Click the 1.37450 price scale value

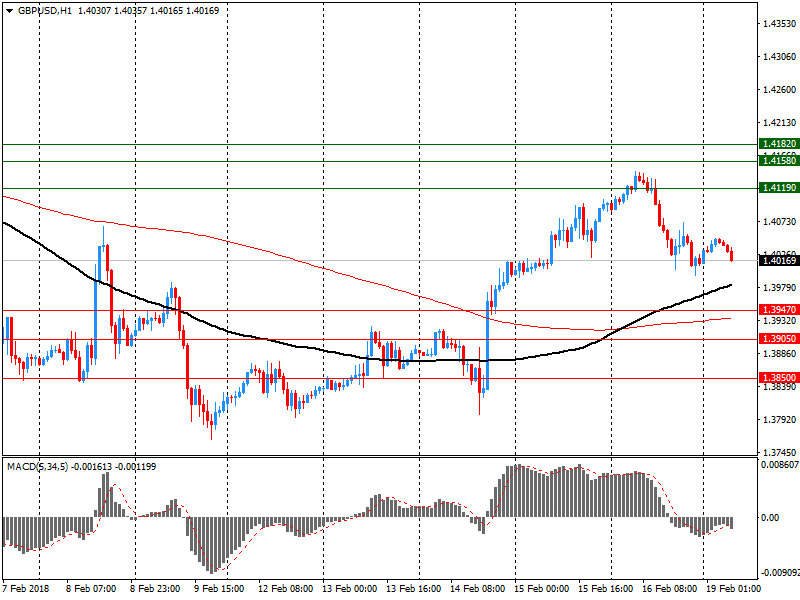779,453
